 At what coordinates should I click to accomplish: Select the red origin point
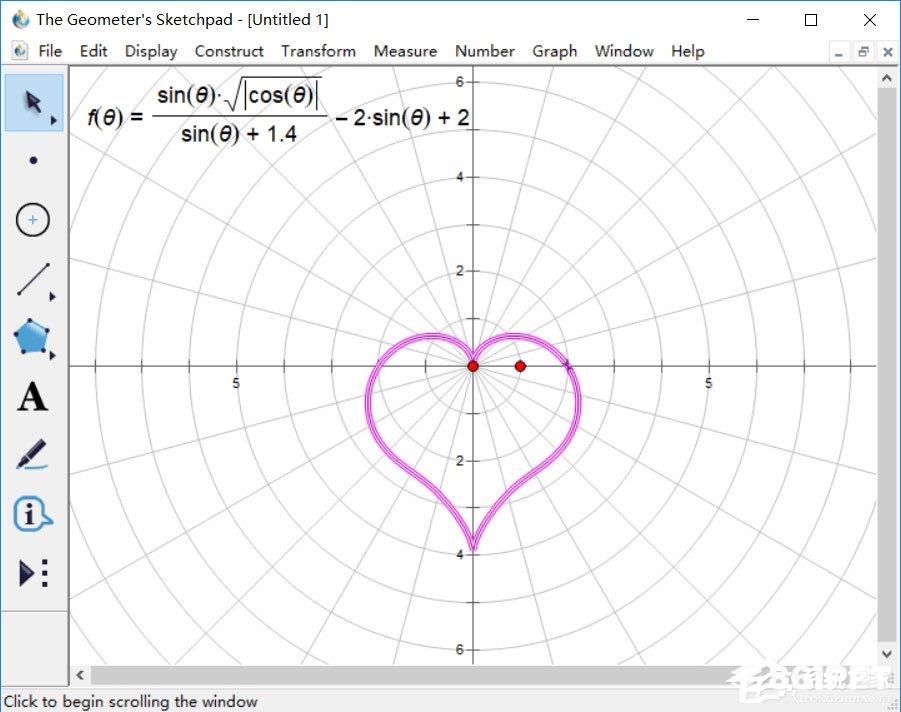tap(473, 366)
